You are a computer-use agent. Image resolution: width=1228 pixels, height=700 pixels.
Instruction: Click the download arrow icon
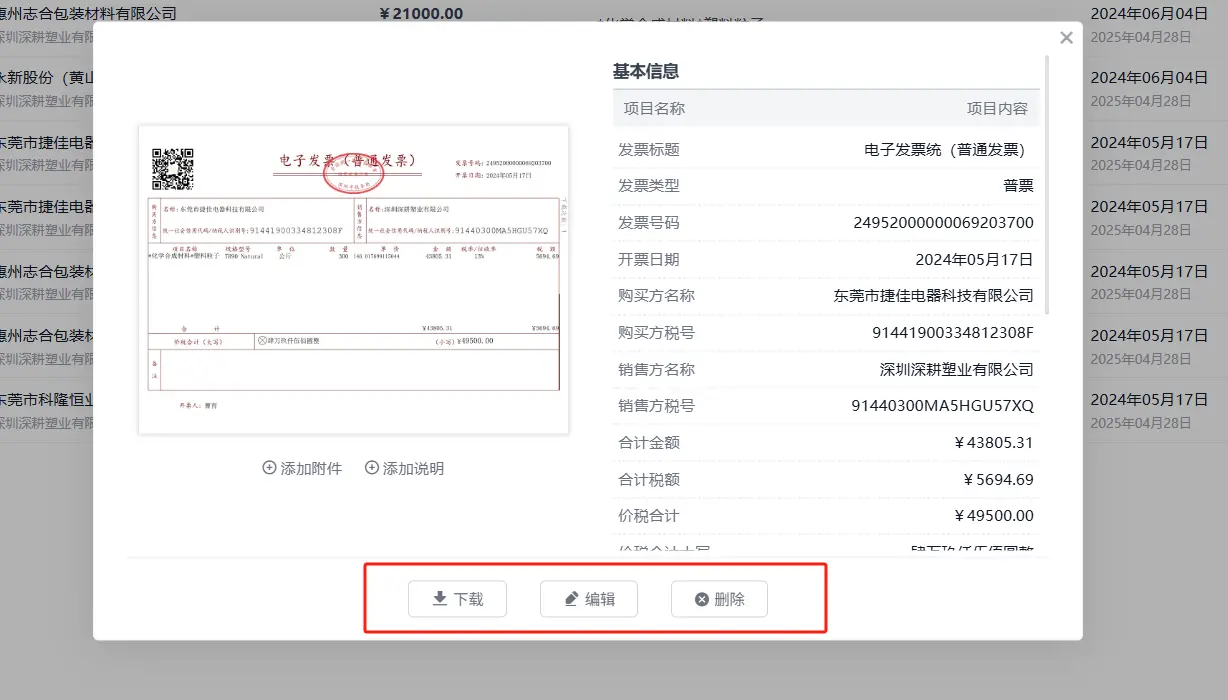coord(439,599)
